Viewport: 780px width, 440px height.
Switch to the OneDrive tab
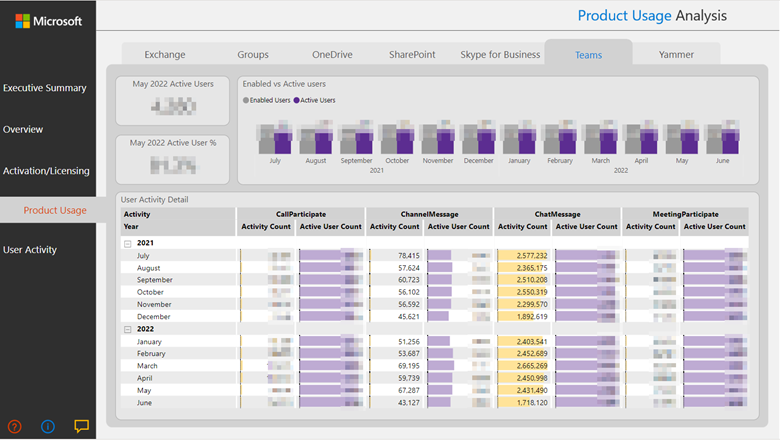[x=332, y=55]
